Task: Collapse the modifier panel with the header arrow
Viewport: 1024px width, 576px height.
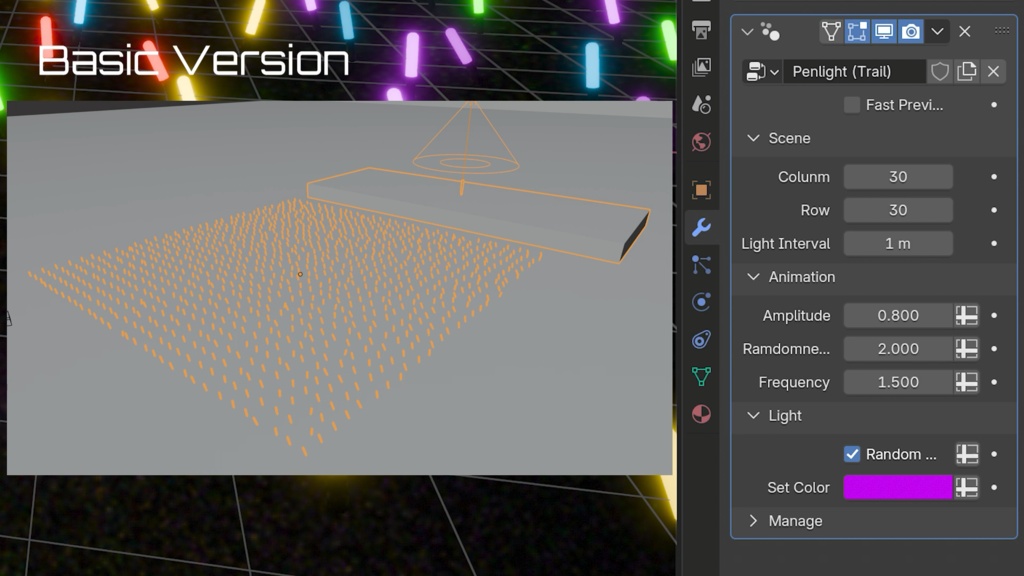Action: (x=748, y=31)
